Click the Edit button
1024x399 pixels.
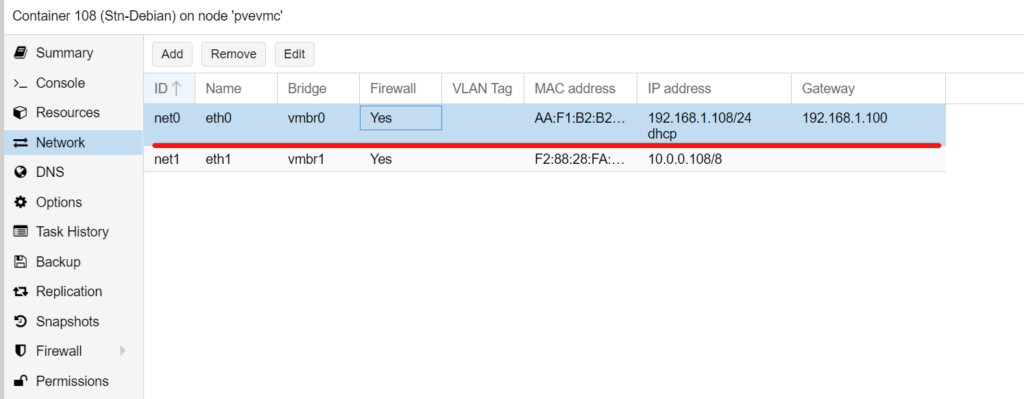(x=295, y=54)
